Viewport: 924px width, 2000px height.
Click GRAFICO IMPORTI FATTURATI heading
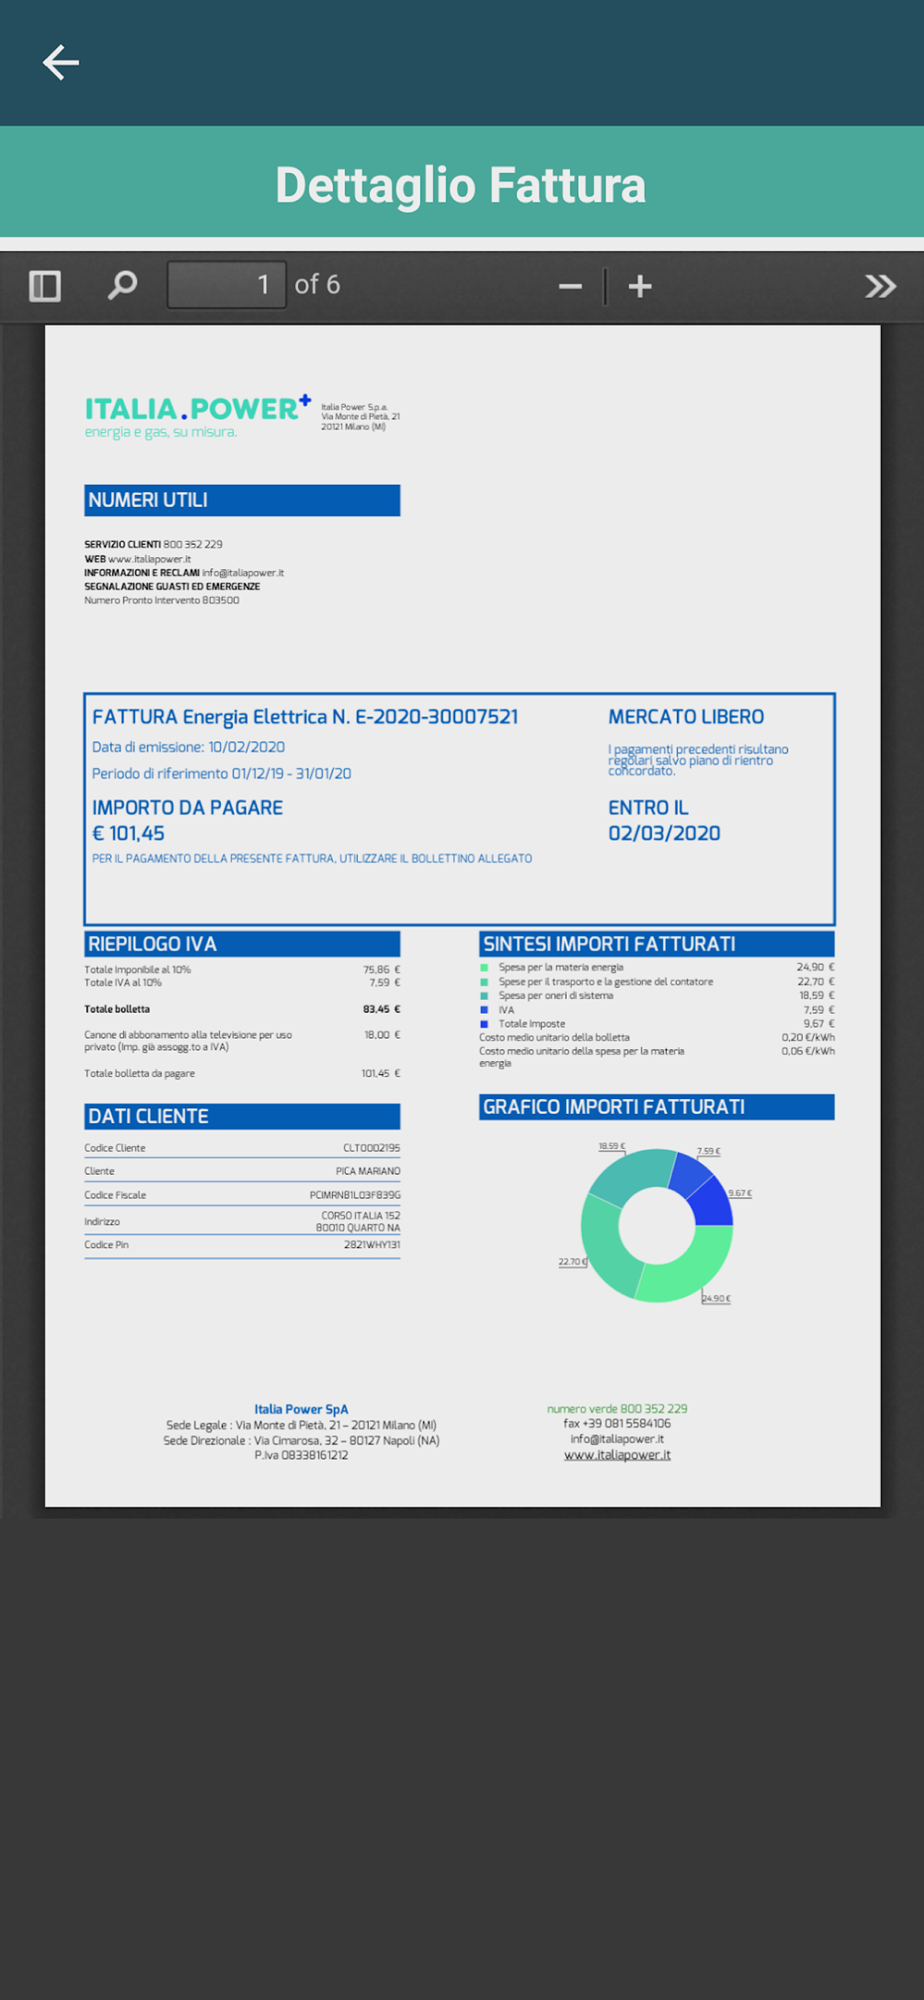click(x=657, y=1107)
